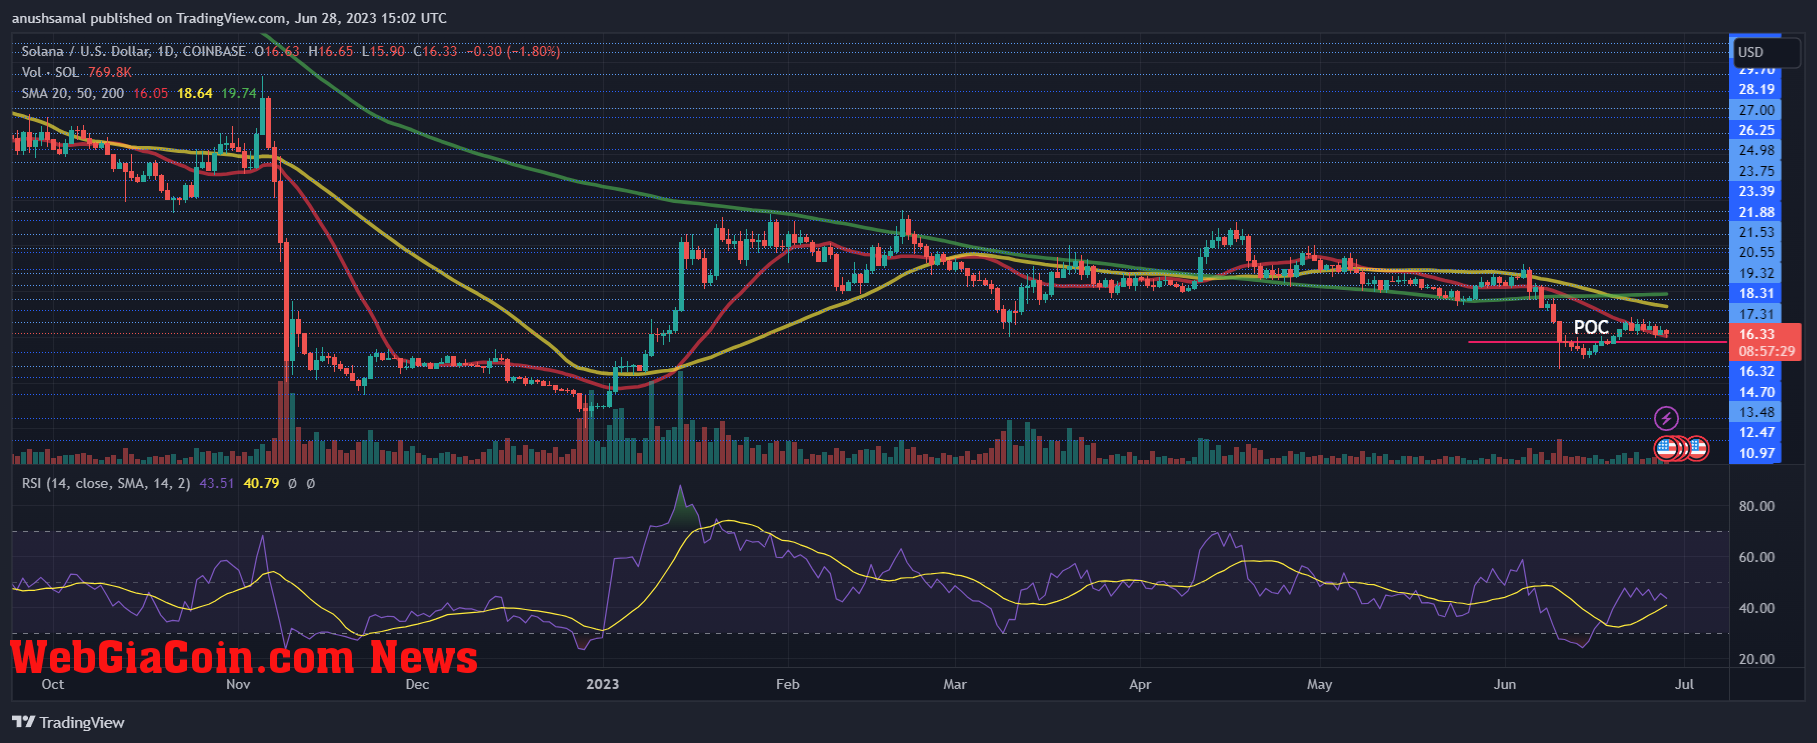Click the 21.53 price level label
Viewport: 1817px width, 743px height.
(1757, 232)
